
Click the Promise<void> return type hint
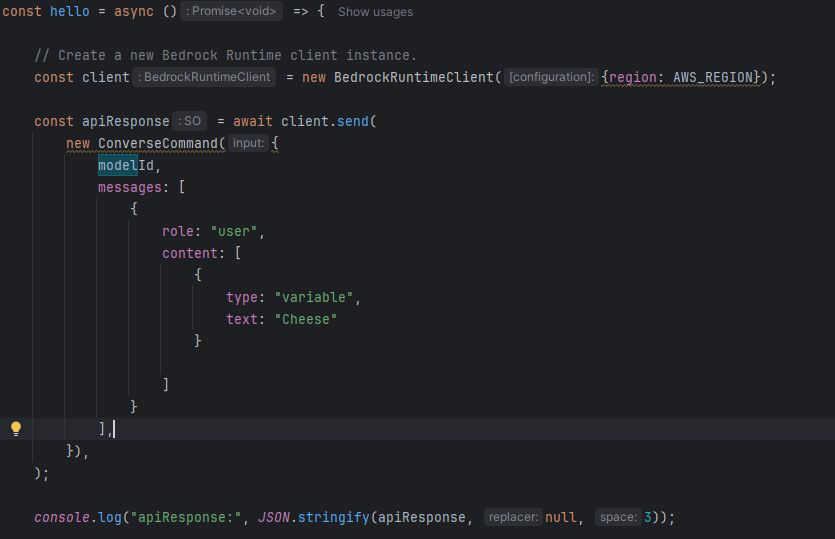(x=231, y=11)
